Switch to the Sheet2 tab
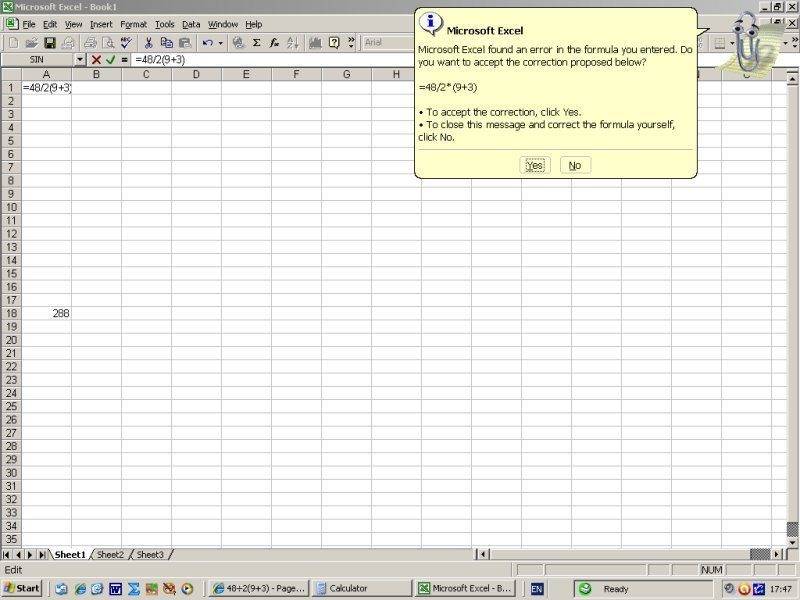The image size is (800, 600). [x=110, y=555]
